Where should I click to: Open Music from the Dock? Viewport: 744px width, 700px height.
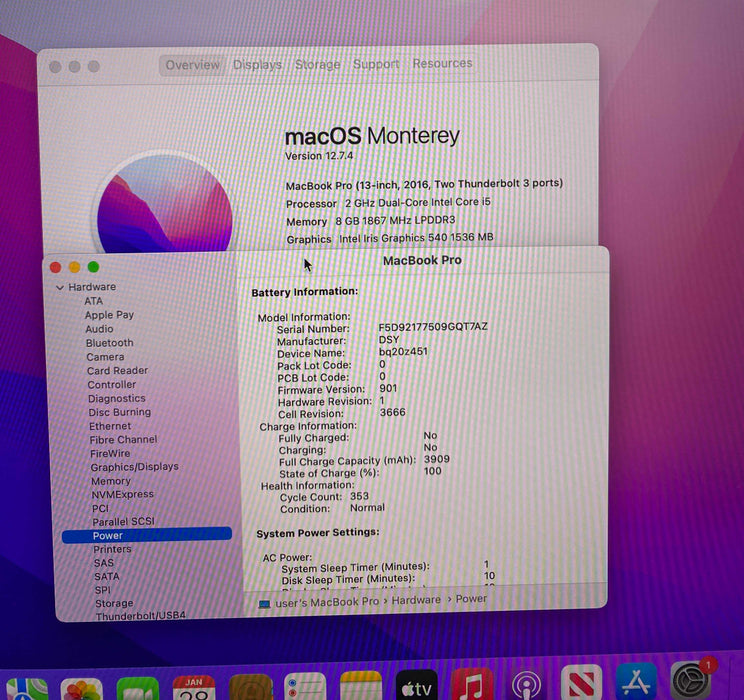472,684
